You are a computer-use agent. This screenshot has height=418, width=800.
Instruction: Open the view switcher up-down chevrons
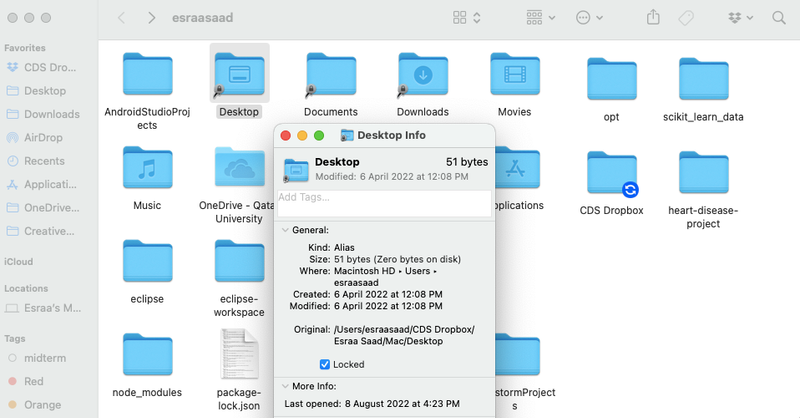tap(477, 18)
